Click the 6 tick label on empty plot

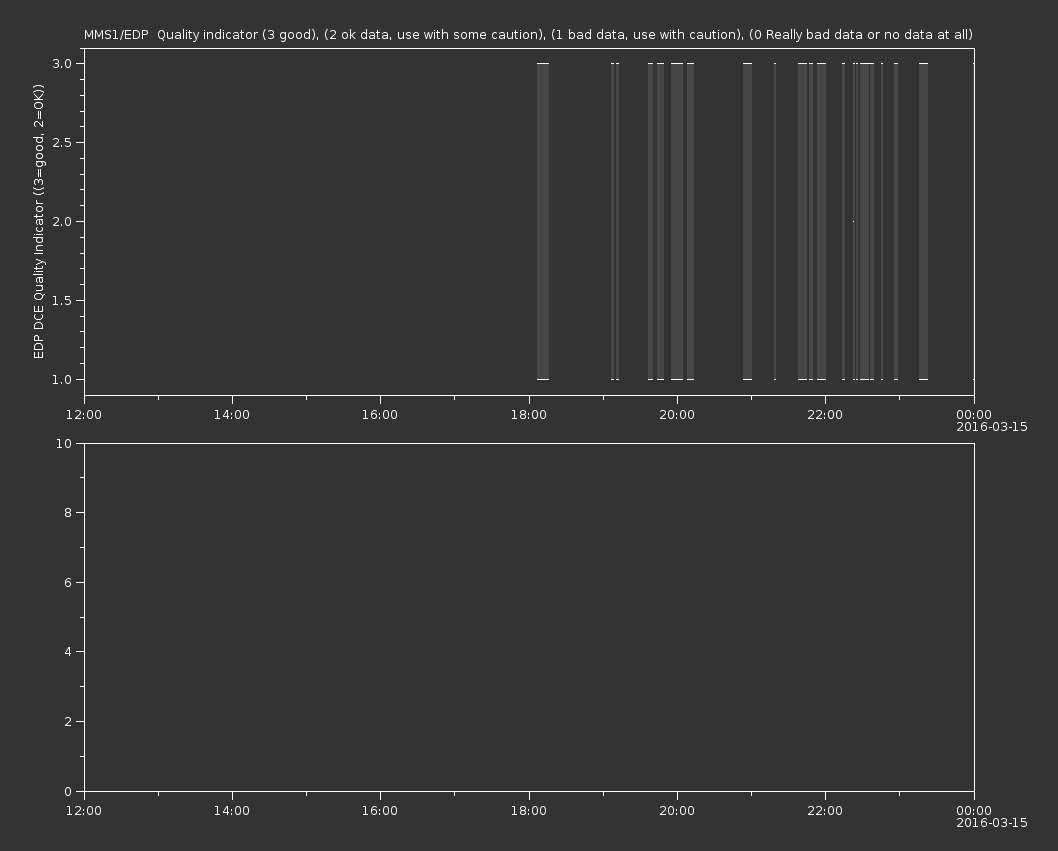[x=68, y=582]
